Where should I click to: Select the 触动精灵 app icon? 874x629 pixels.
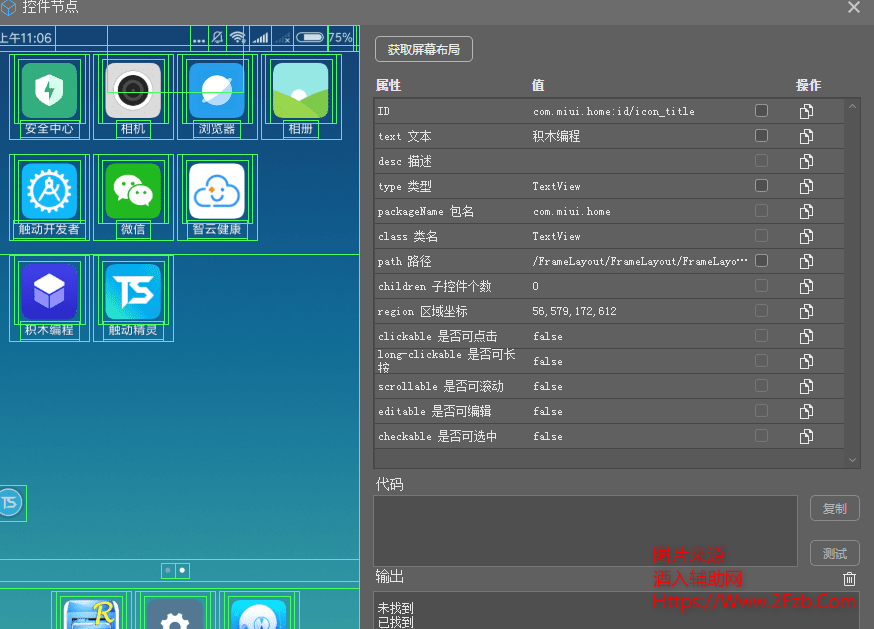(x=133, y=291)
